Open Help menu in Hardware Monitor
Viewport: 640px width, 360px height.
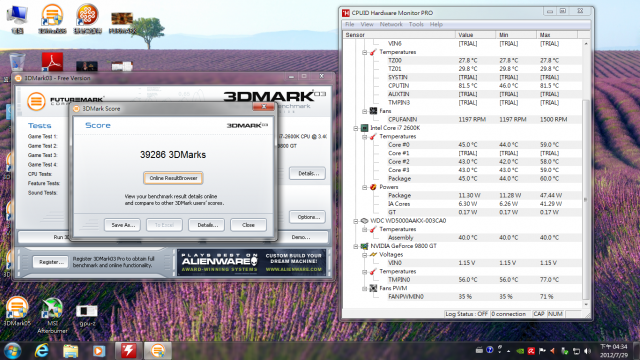[436, 24]
